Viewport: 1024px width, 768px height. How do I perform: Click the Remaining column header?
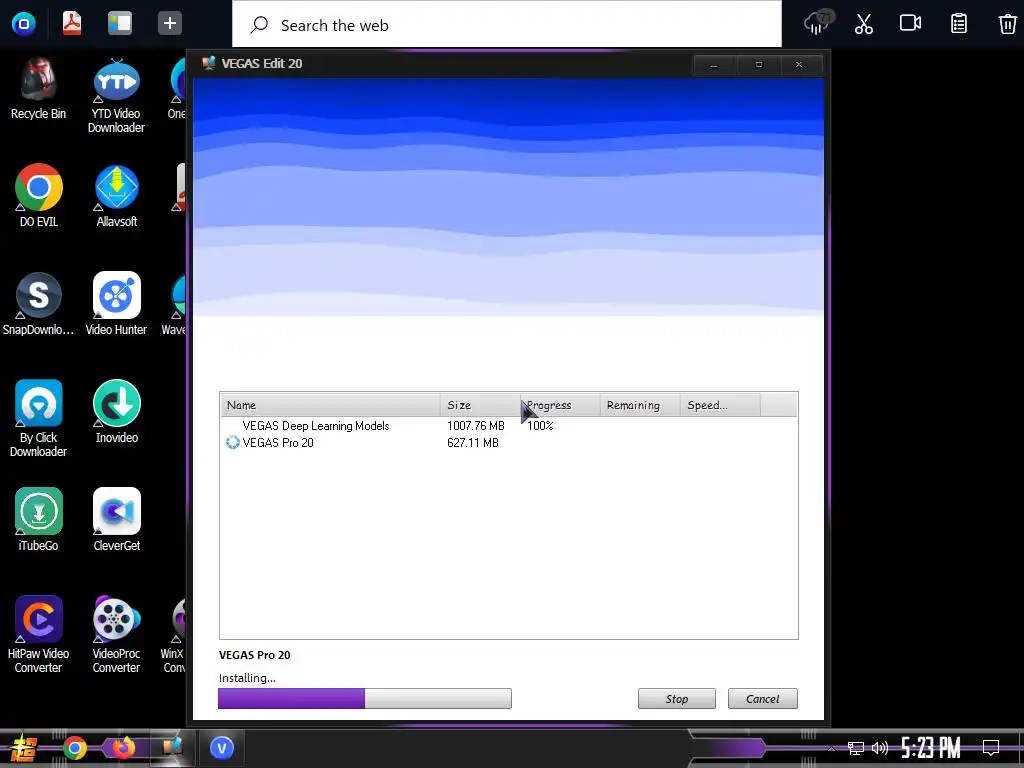[x=640, y=405]
